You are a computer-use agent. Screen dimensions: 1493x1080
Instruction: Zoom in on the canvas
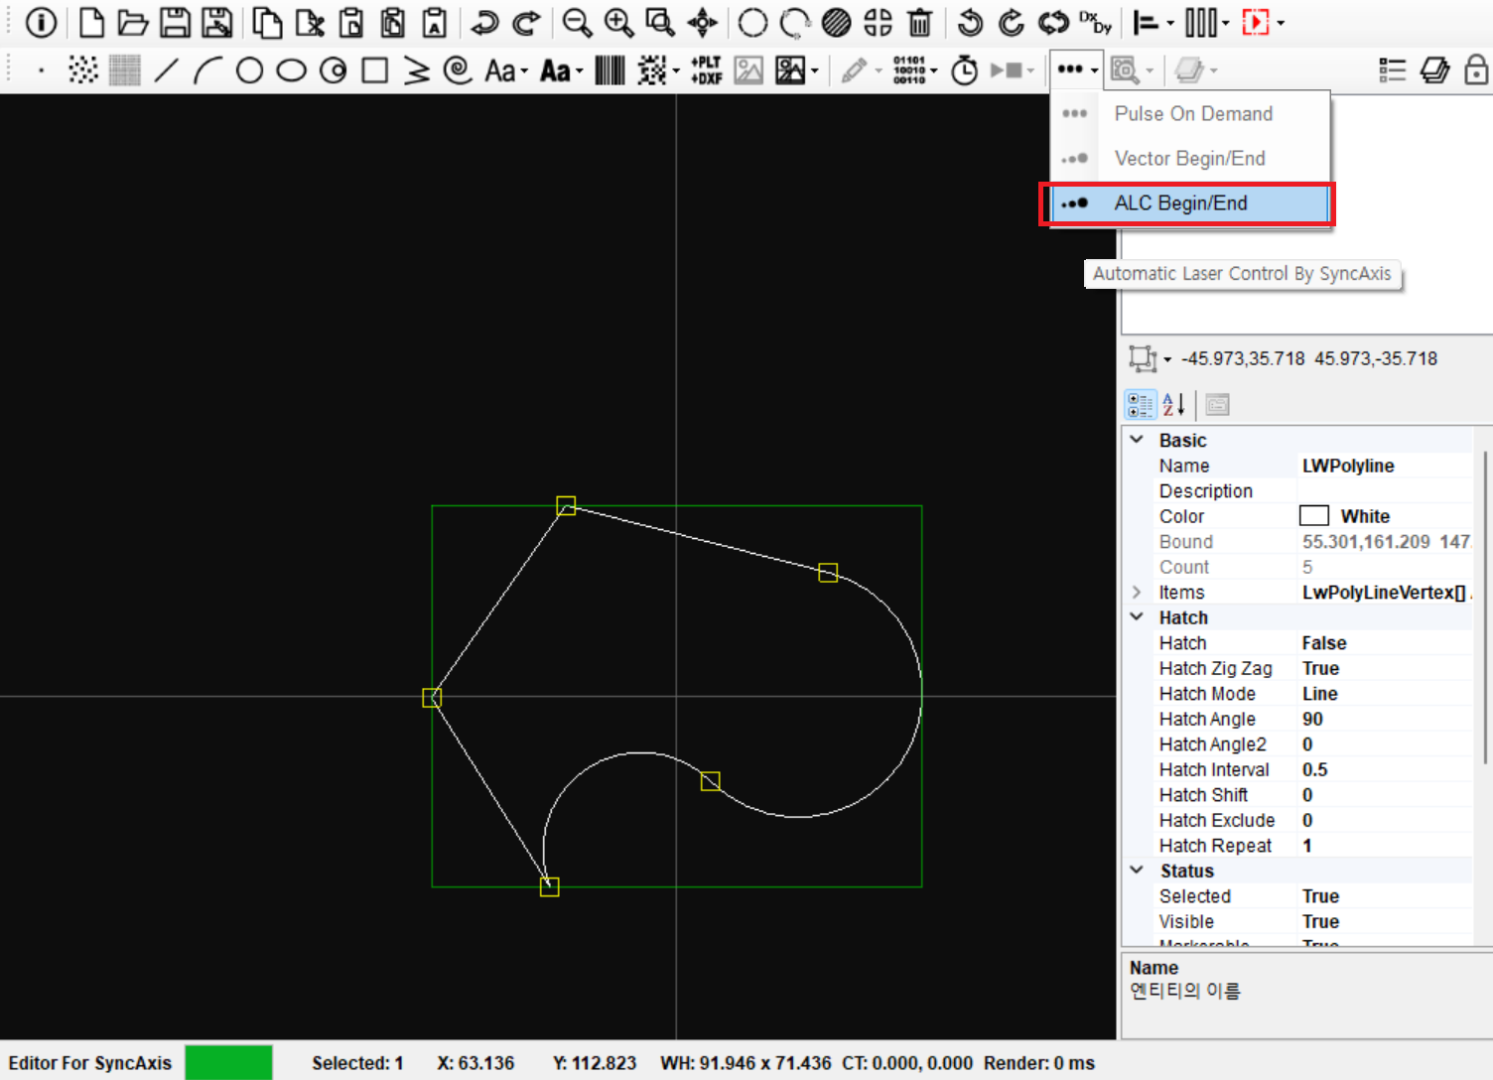tap(618, 22)
